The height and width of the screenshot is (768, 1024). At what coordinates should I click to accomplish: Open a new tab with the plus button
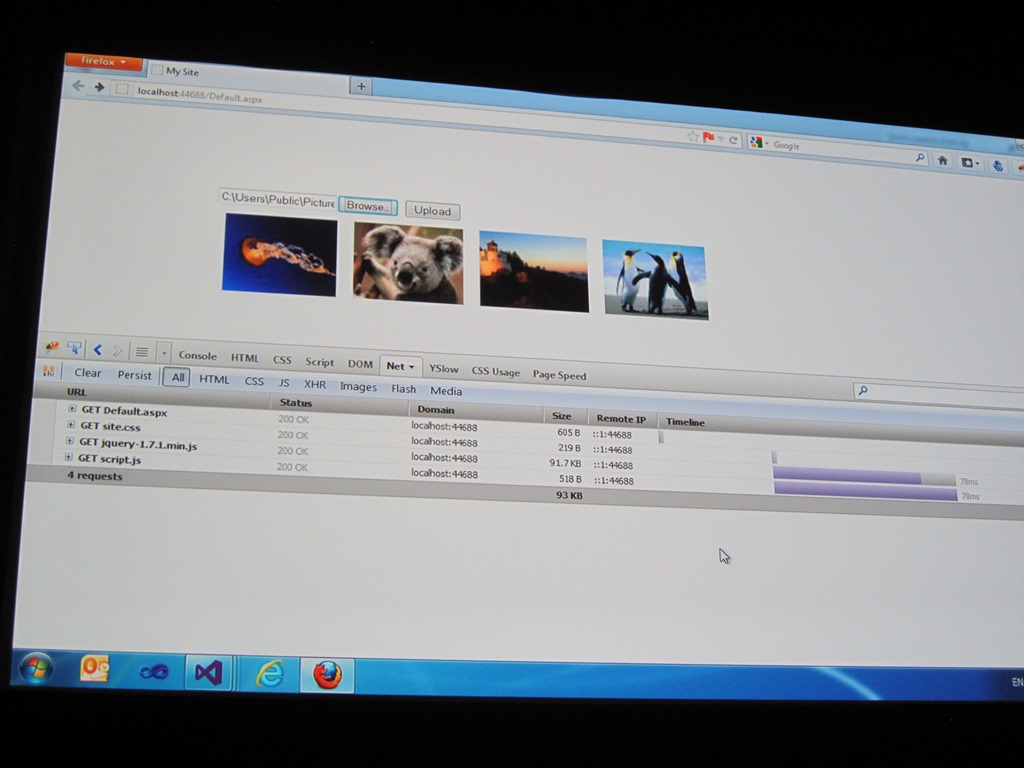click(x=361, y=86)
